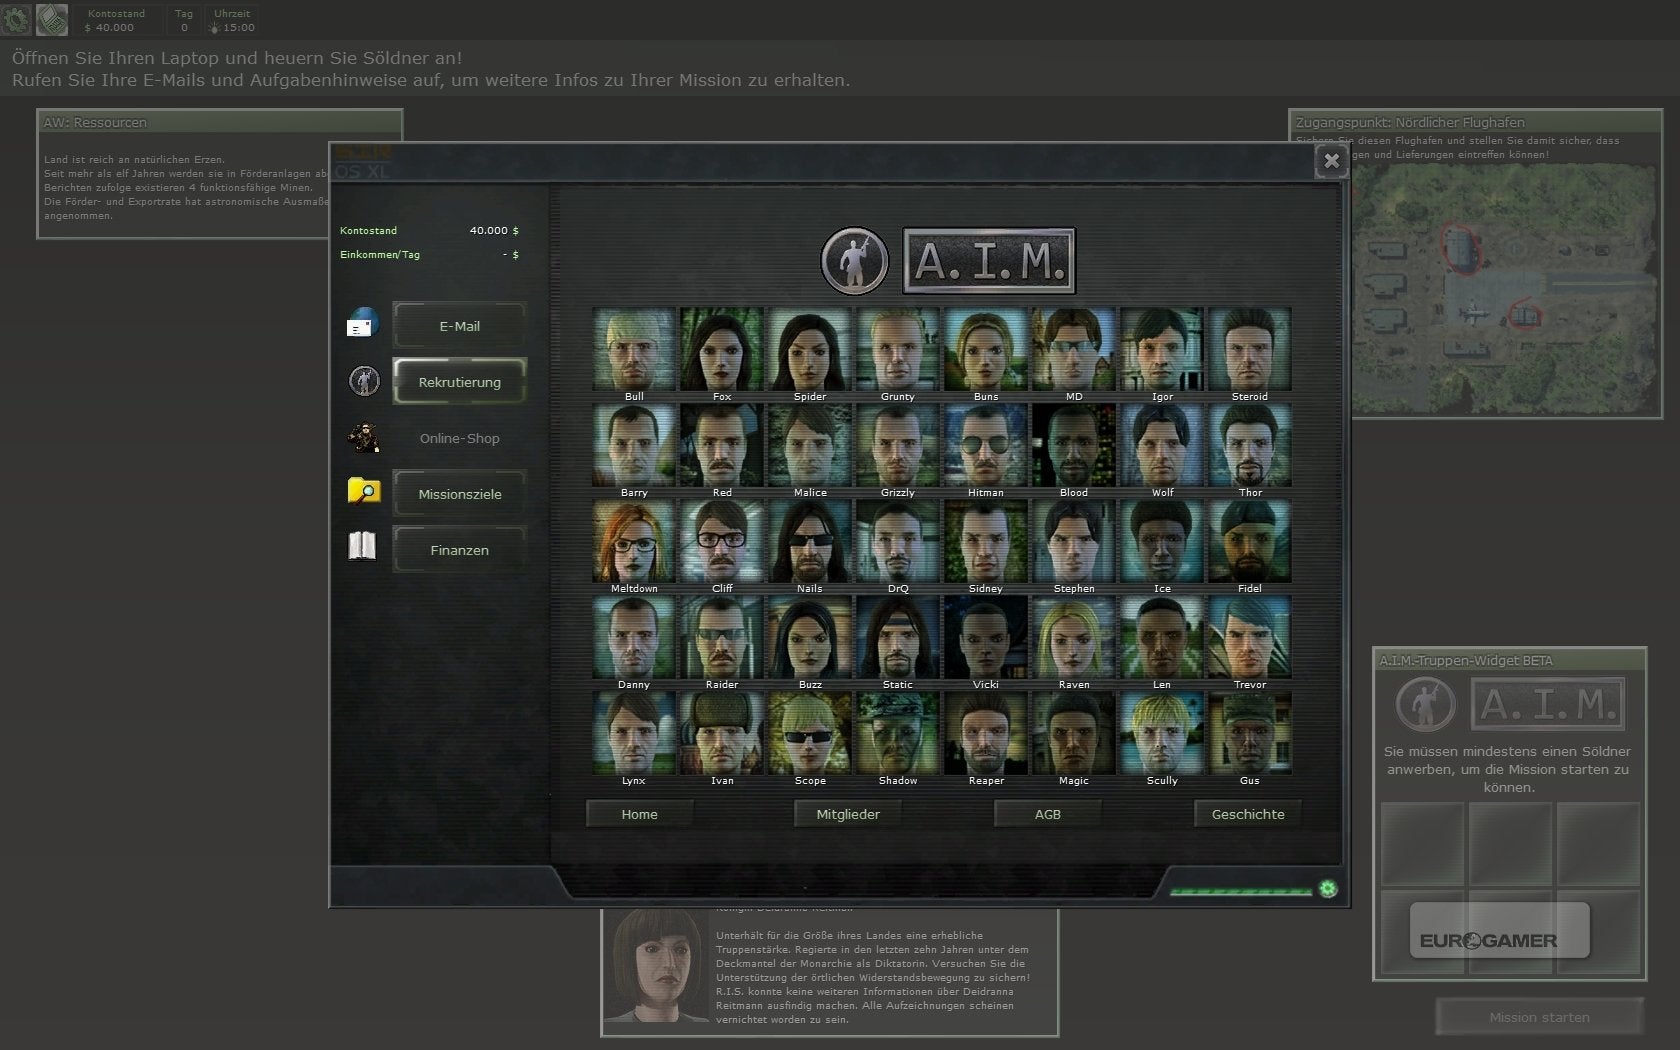1680x1050 pixels.
Task: Open the Online-Shop
Action: tap(459, 438)
